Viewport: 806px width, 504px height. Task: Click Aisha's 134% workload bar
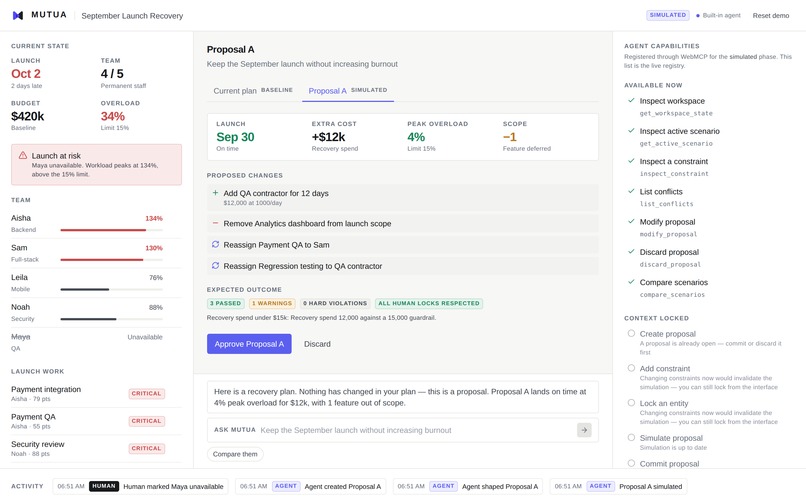pyautogui.click(x=112, y=230)
